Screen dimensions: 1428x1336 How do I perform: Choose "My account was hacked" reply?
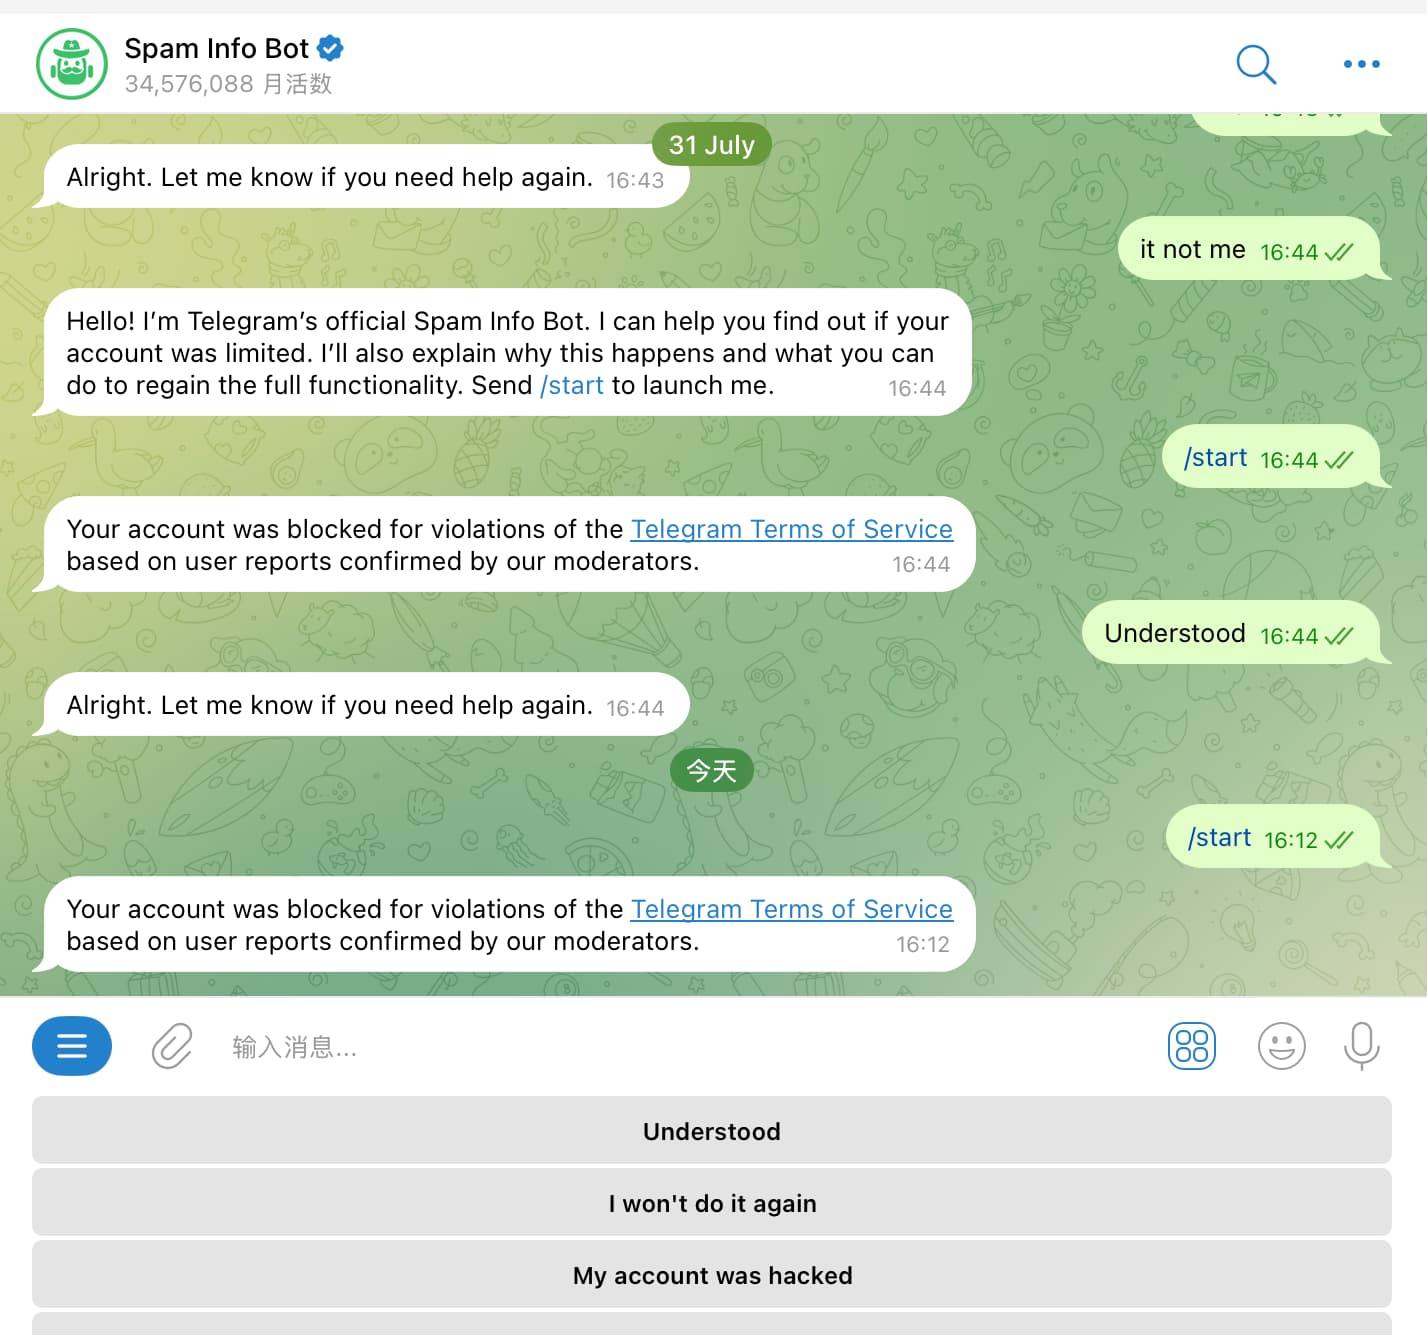(x=712, y=1275)
